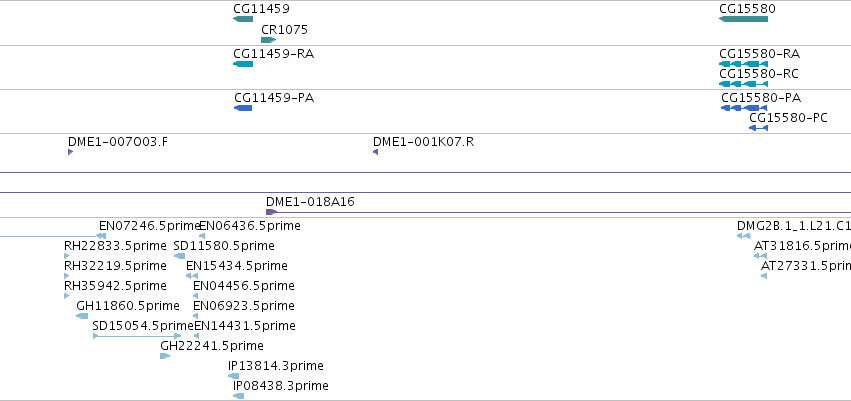
Task: Open the EN06436.5prime label
Action: tap(250, 226)
